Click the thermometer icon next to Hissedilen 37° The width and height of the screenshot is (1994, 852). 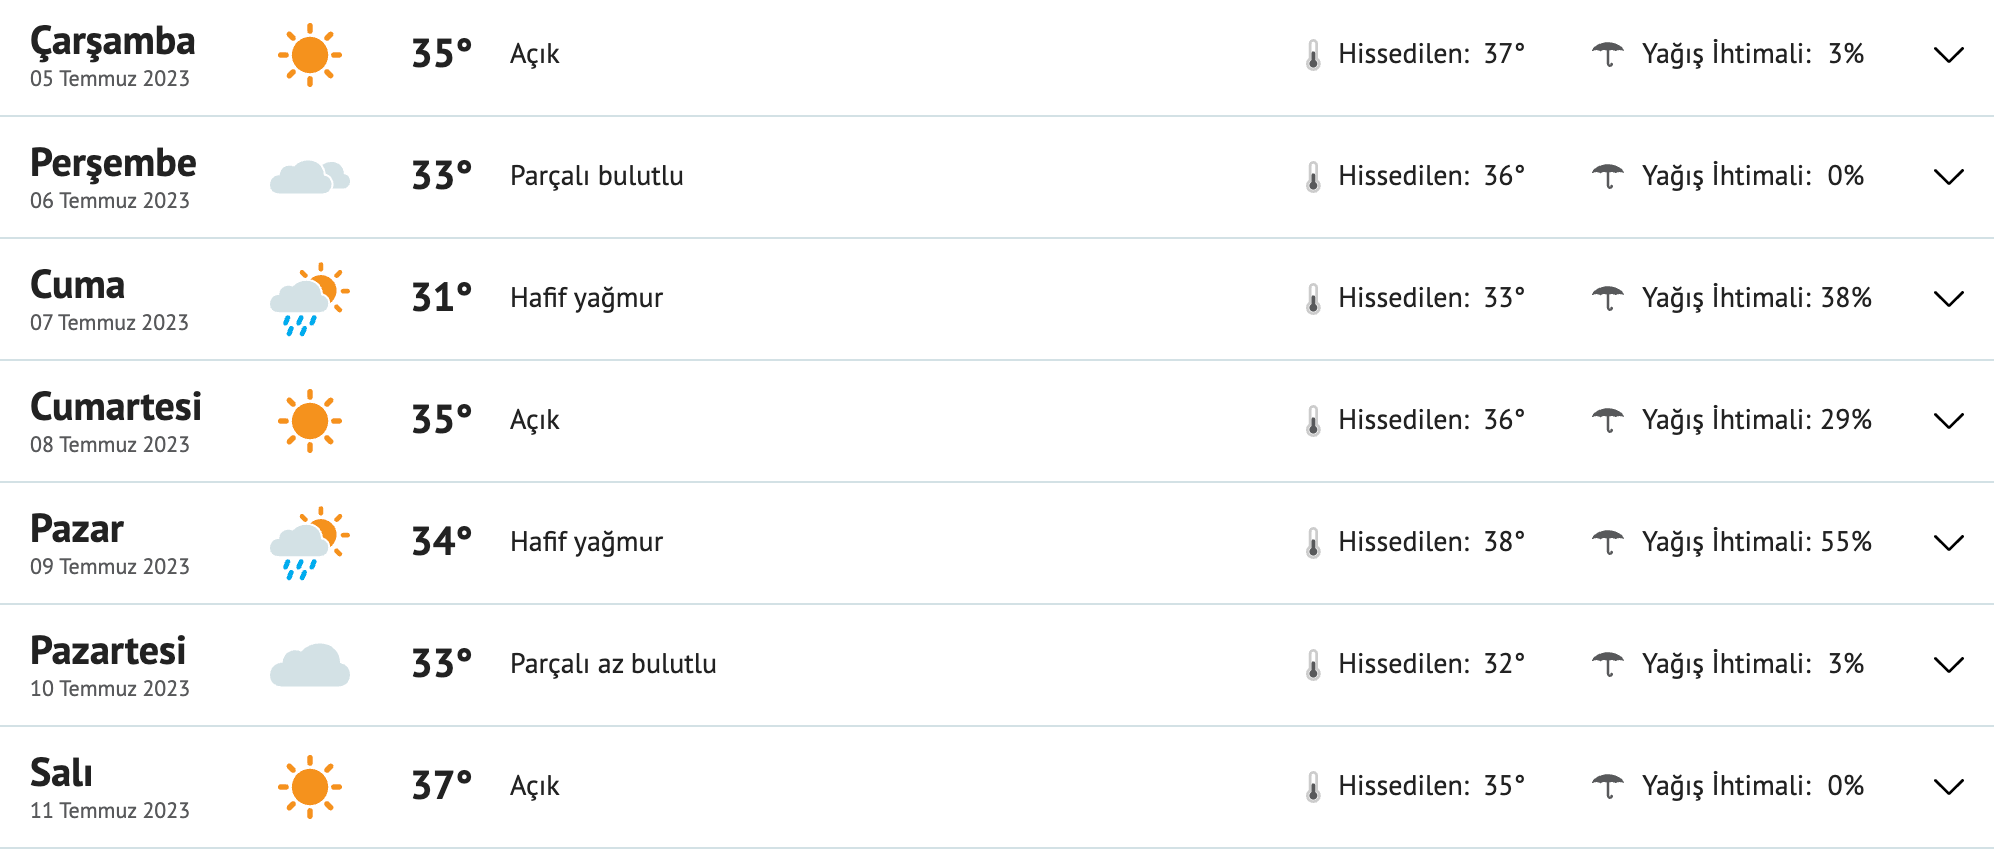1313,55
